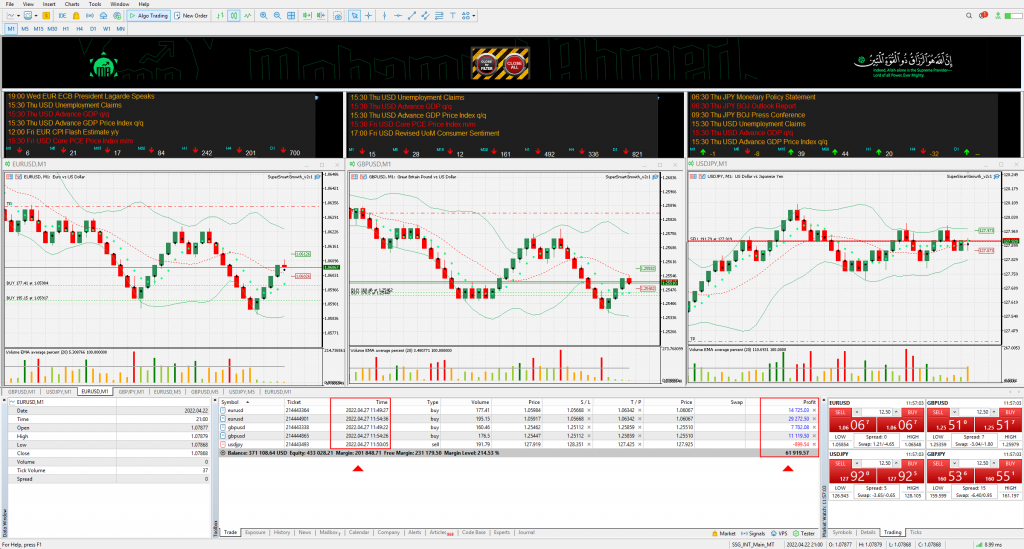Open the Charts menu
The height and width of the screenshot is (549, 1024).
tap(71, 4)
